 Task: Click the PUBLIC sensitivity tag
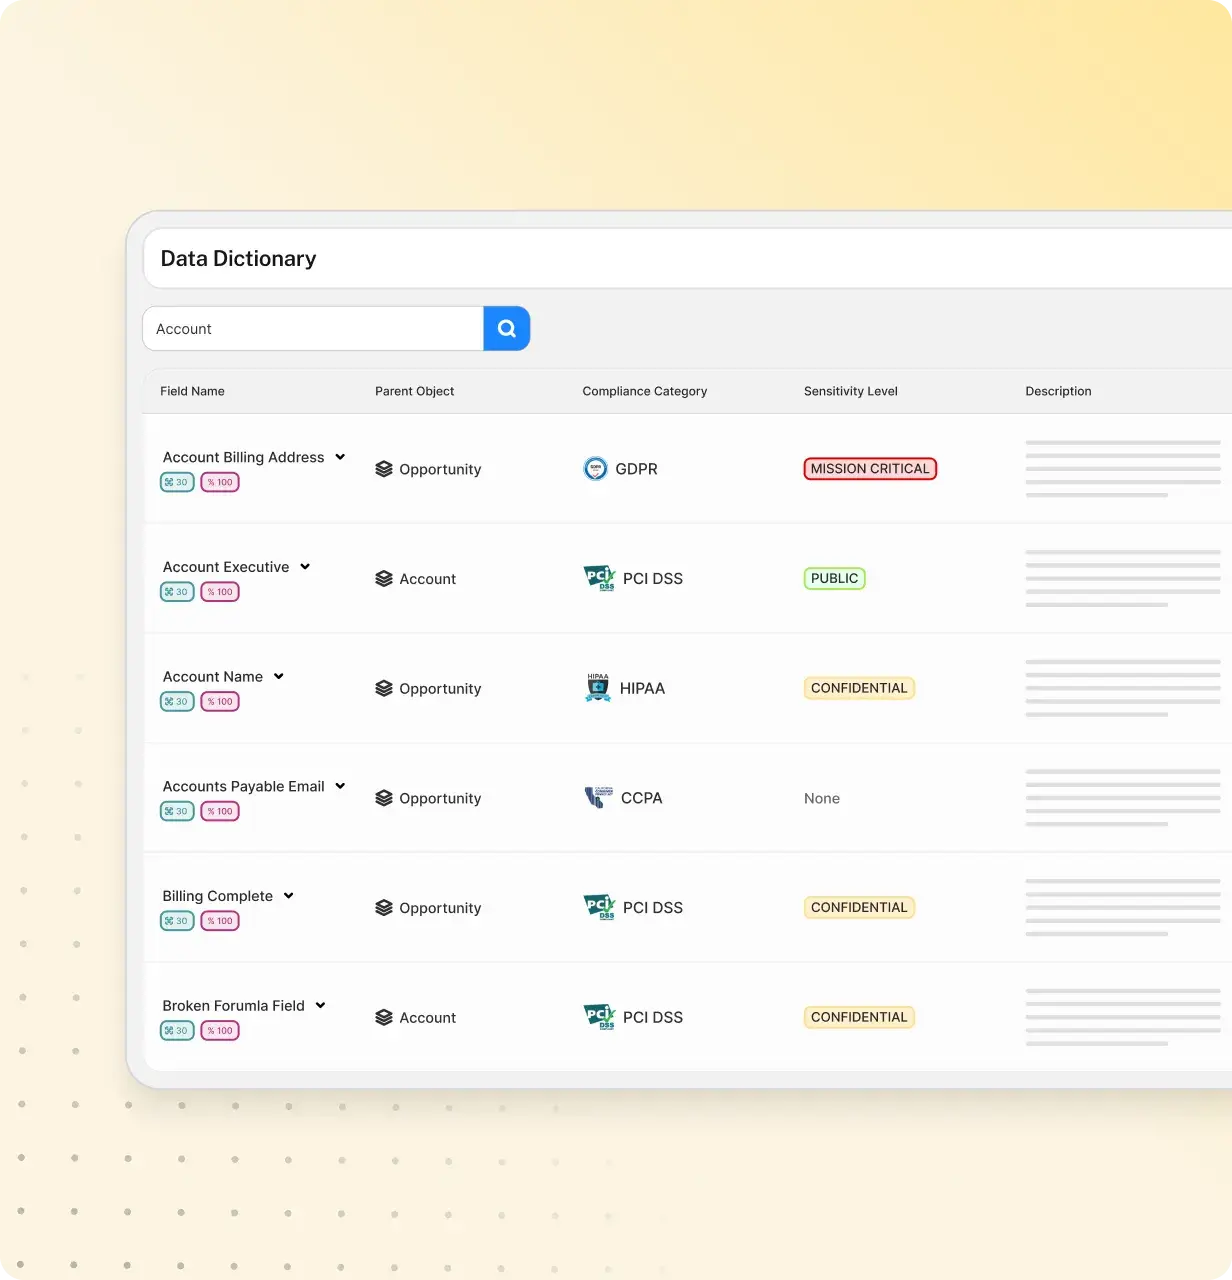(835, 578)
